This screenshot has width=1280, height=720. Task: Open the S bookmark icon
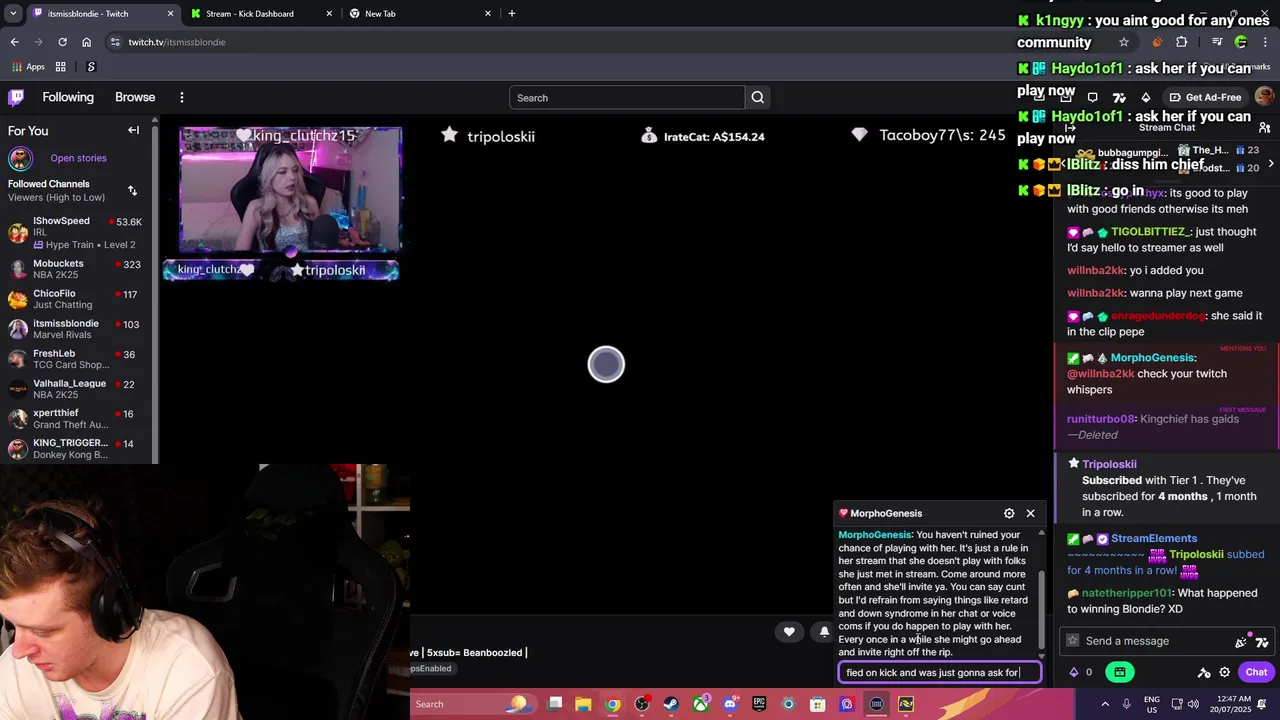coord(91,67)
